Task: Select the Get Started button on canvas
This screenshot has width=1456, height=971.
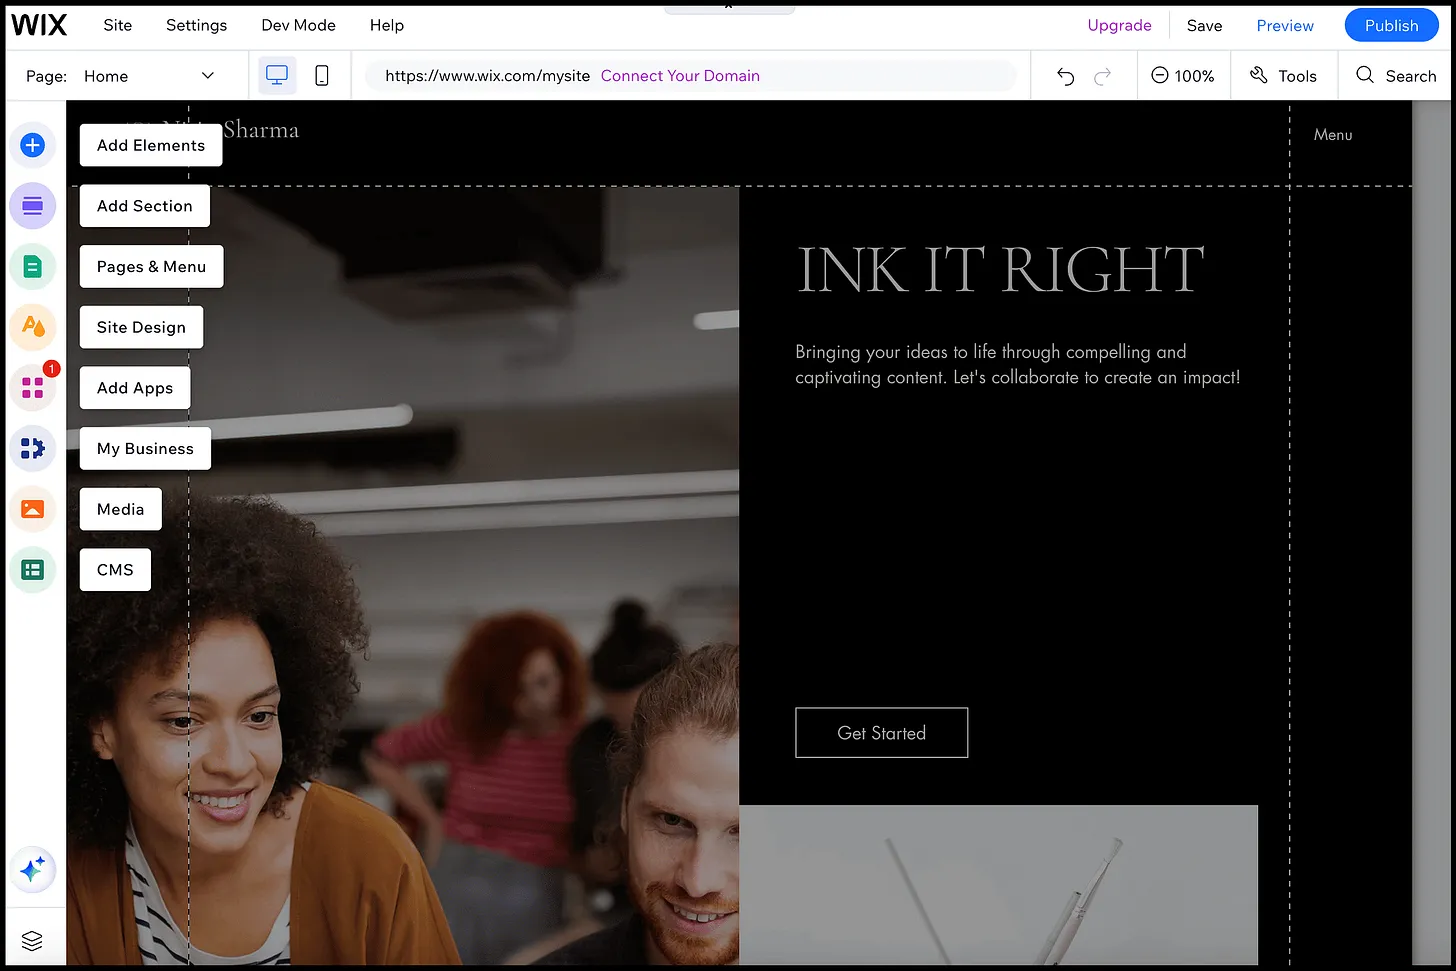Action: pyautogui.click(x=881, y=733)
